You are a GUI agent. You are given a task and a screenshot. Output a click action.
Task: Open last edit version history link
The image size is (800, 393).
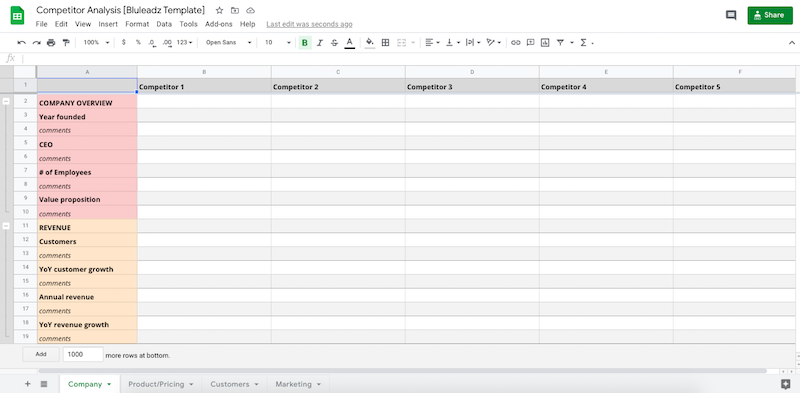pos(309,24)
